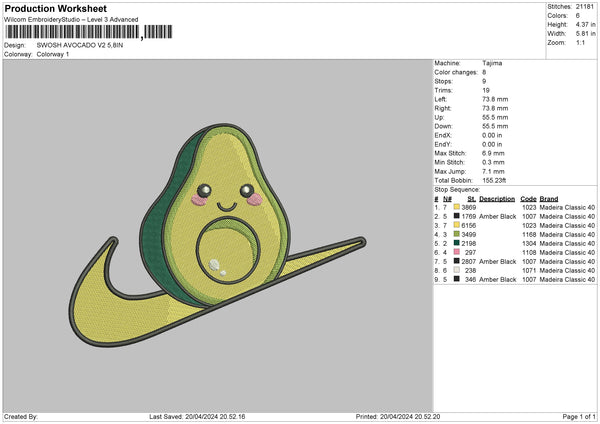Click the Zoom value '1:1'
Image resolution: width=600 pixels, height=424 pixels.
[580, 42]
